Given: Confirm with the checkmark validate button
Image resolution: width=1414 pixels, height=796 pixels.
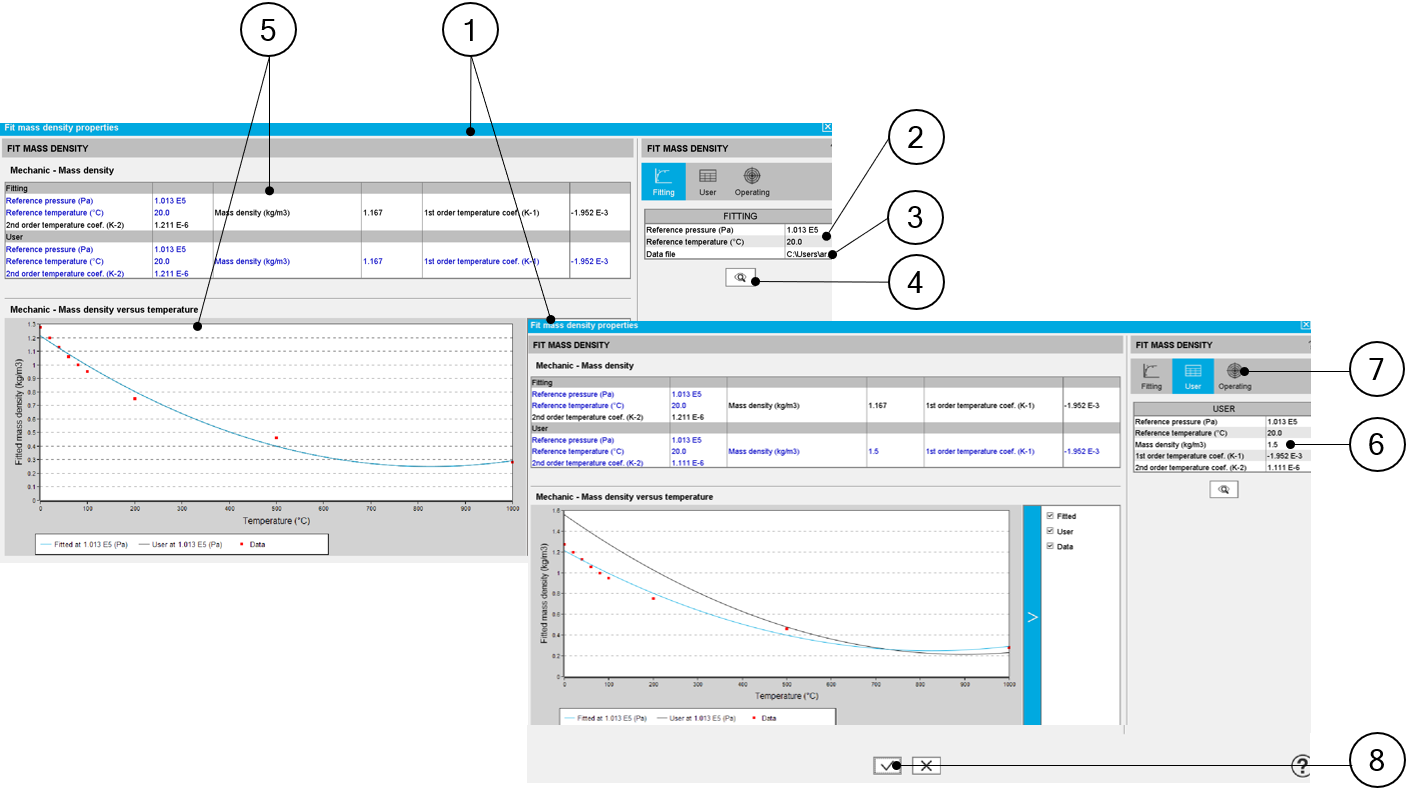Looking at the screenshot, I should pyautogui.click(x=887, y=766).
